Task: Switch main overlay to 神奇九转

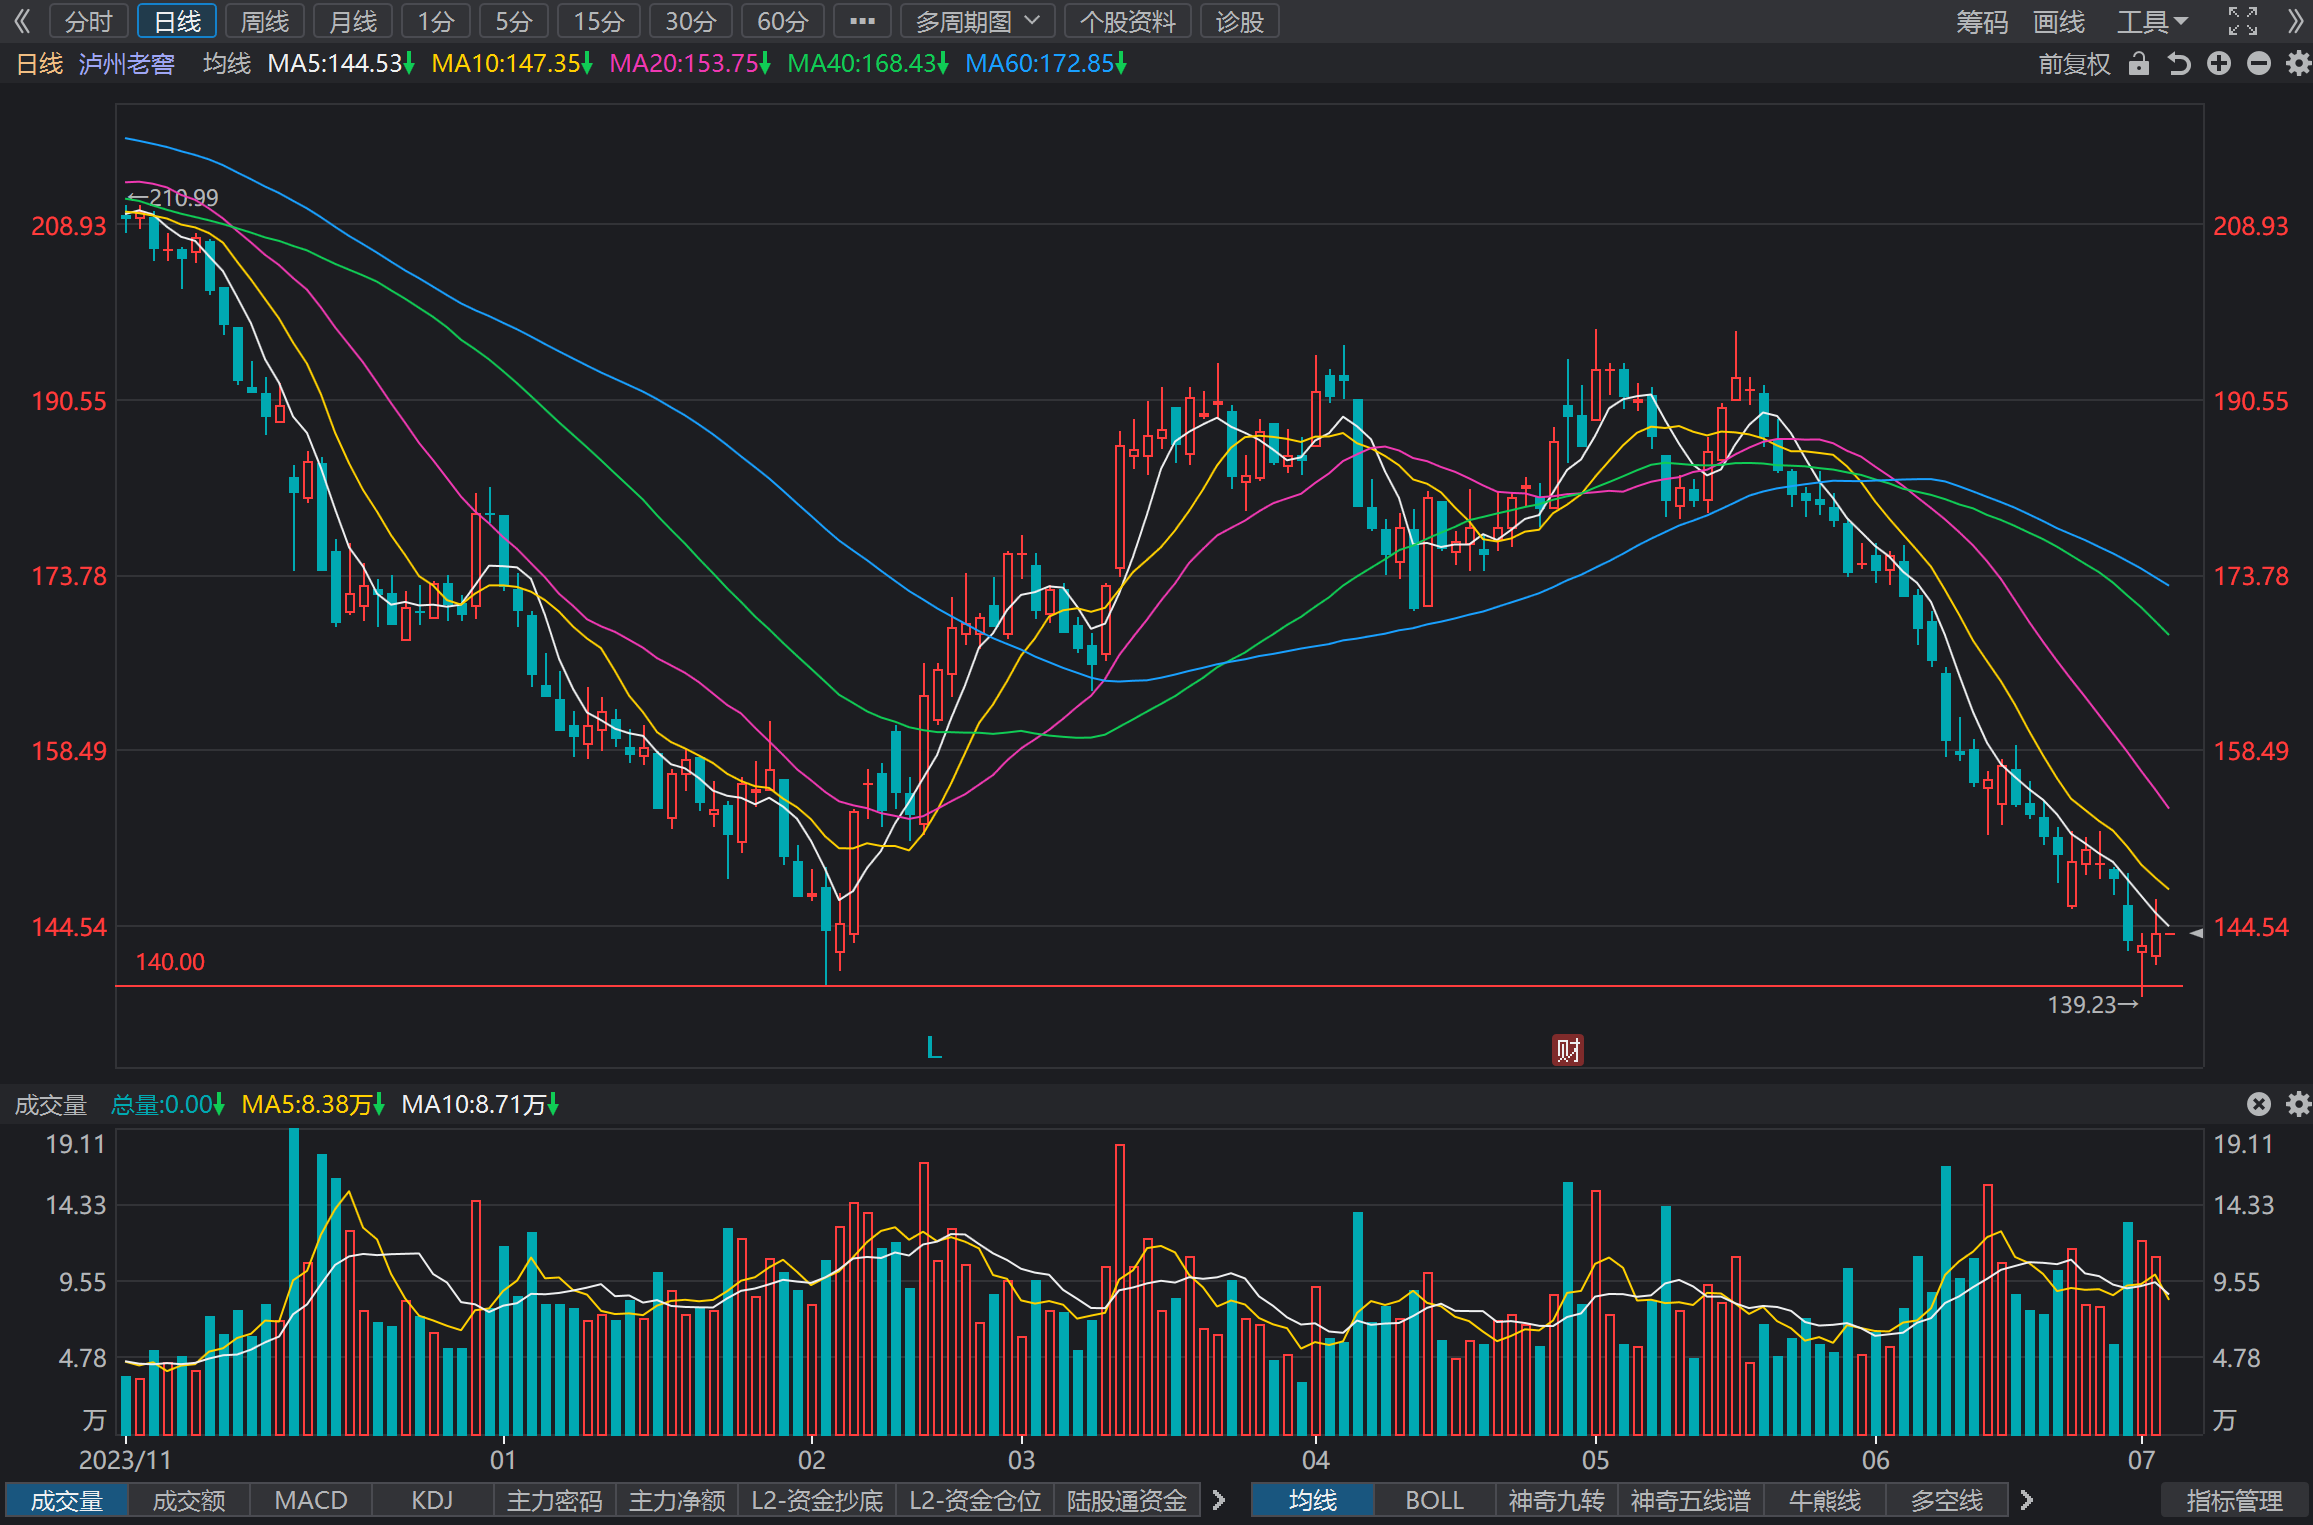Action: click(1557, 1500)
